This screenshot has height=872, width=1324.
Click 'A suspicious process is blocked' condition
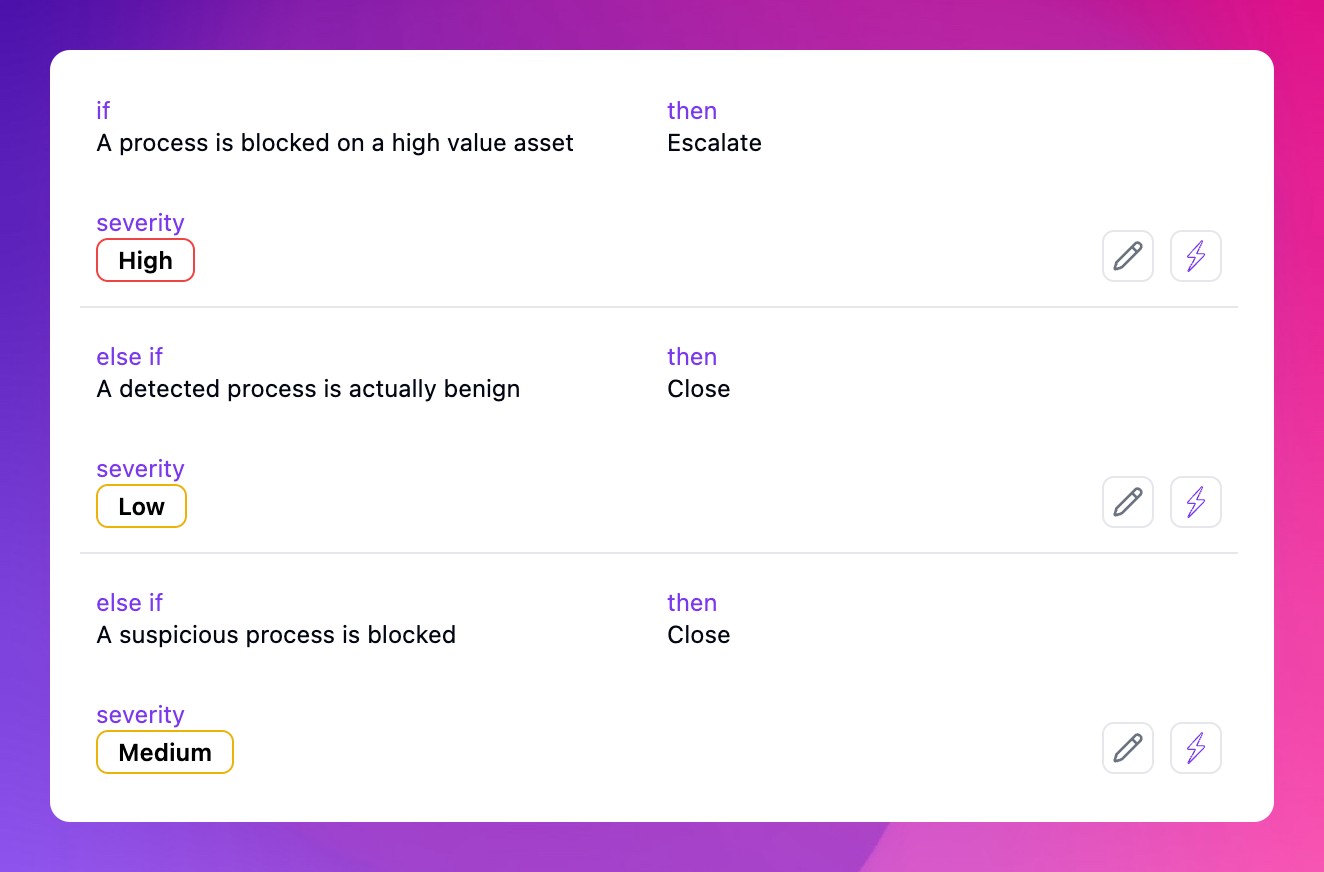click(276, 635)
